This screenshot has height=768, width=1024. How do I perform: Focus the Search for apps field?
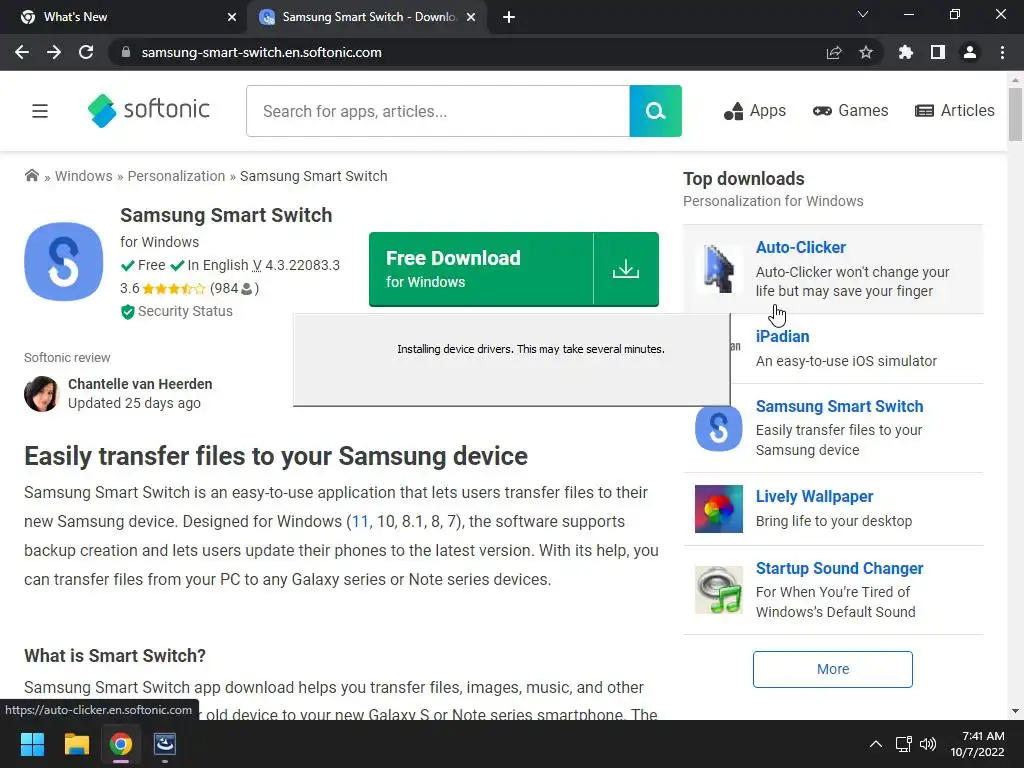[438, 111]
